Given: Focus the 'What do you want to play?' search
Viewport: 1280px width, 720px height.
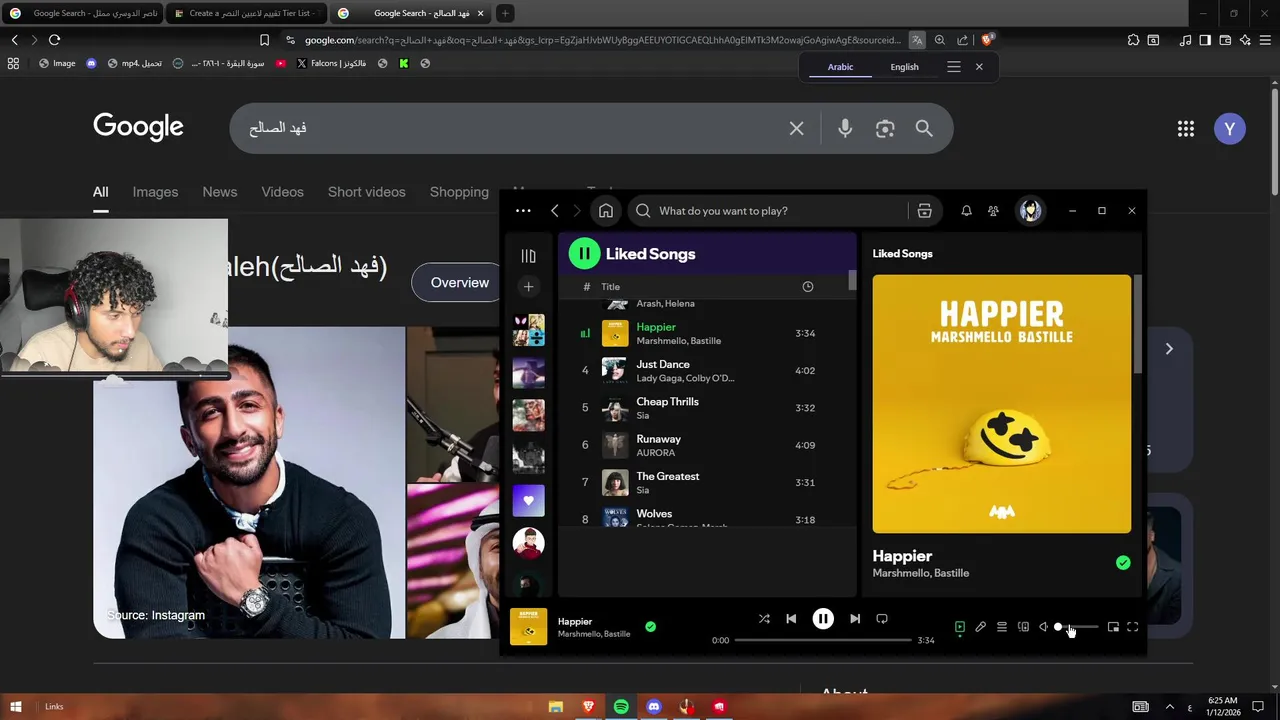Looking at the screenshot, I should coord(770,211).
